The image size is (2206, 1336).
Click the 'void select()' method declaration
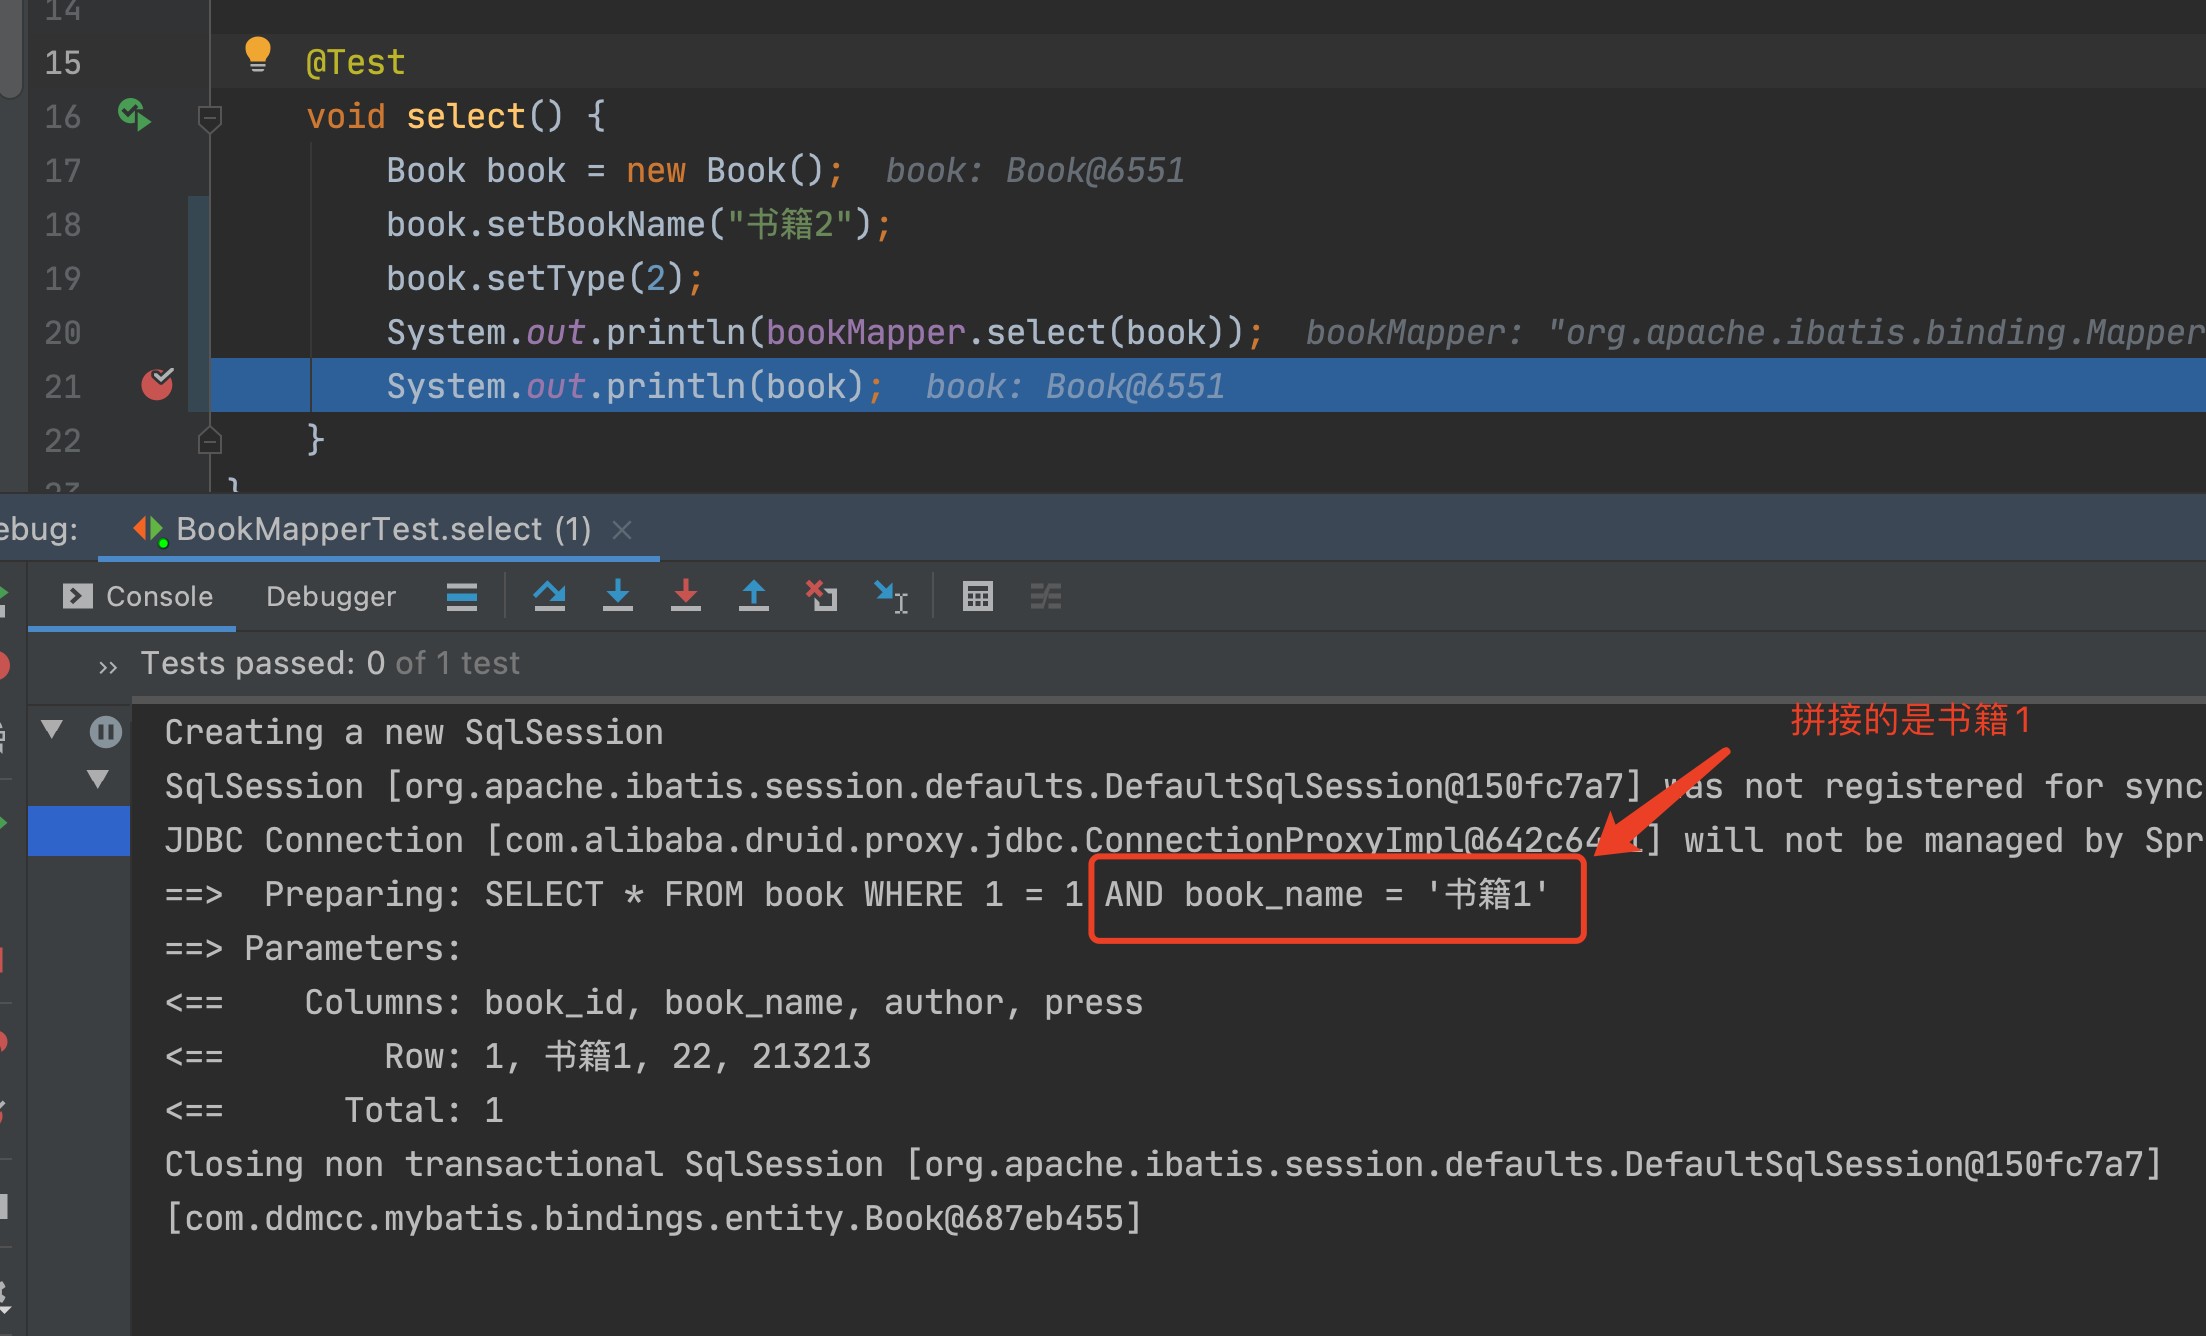pos(435,116)
